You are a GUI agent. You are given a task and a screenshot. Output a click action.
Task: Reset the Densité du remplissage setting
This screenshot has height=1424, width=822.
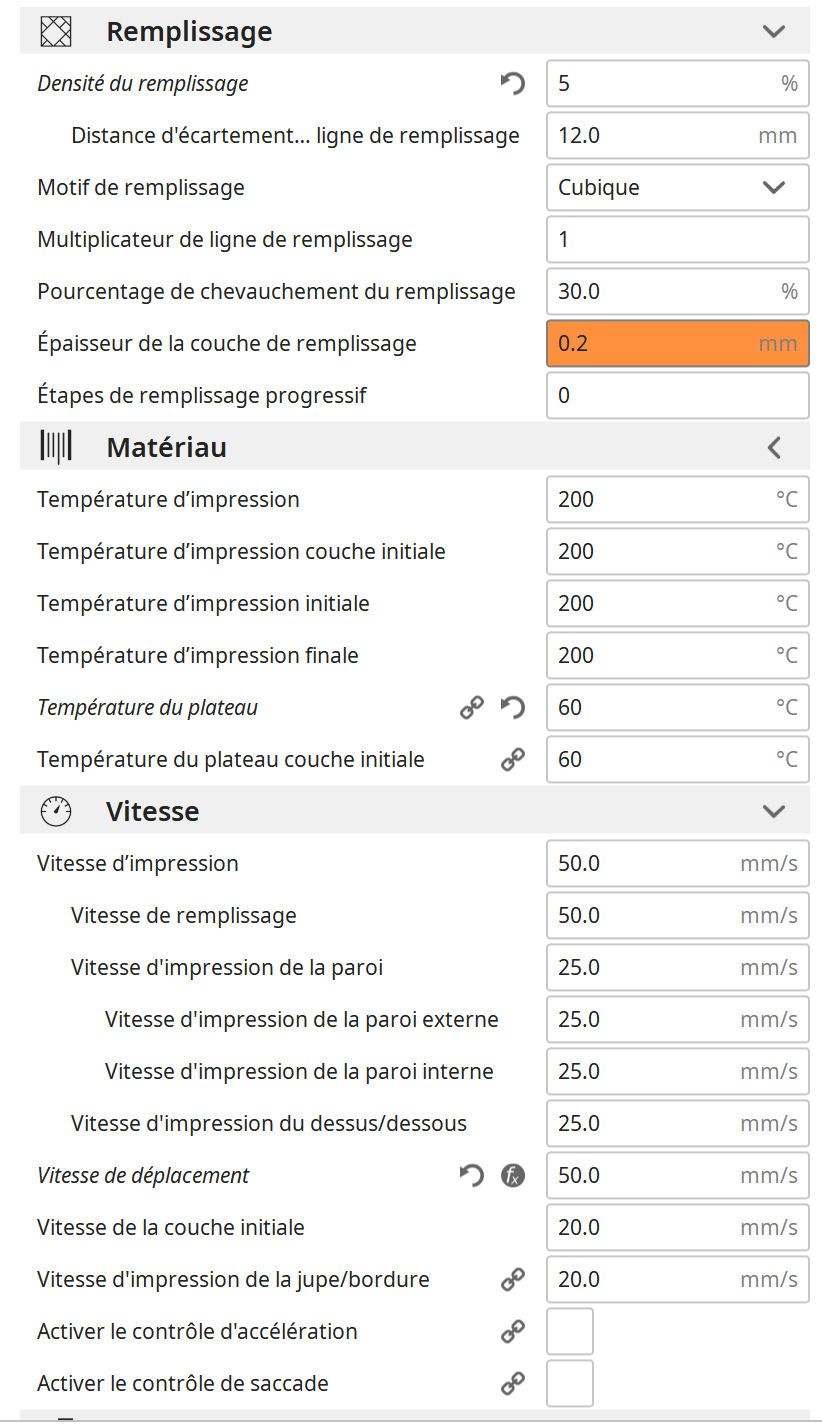click(x=512, y=84)
